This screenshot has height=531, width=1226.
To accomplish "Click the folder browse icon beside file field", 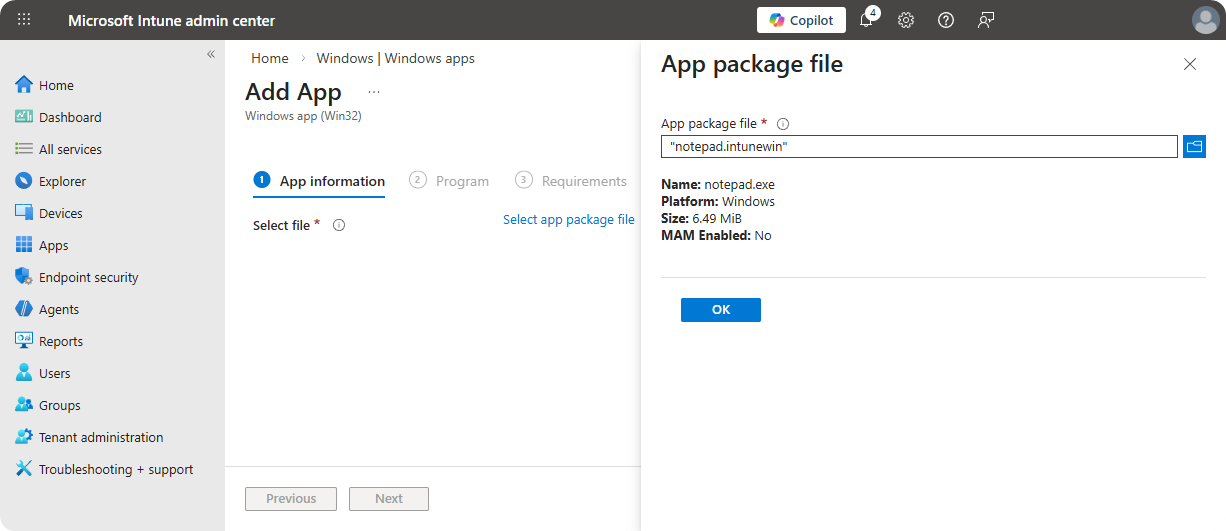I will pos(1194,147).
